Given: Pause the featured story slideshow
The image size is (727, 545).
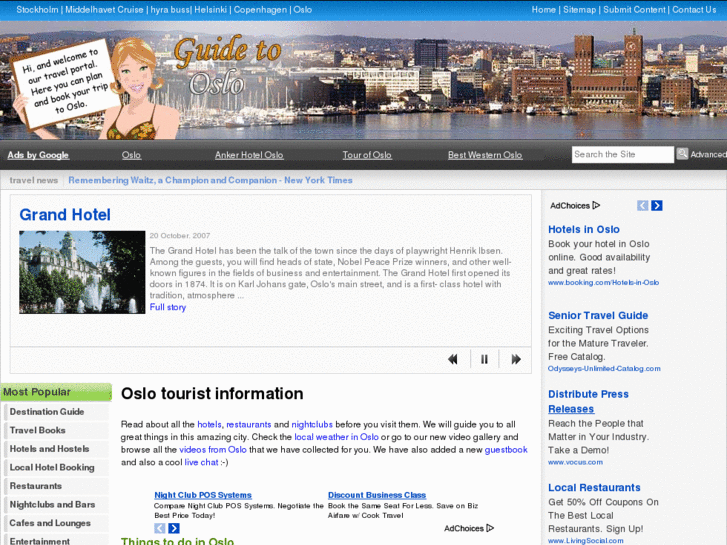Looking at the screenshot, I should click(x=484, y=359).
